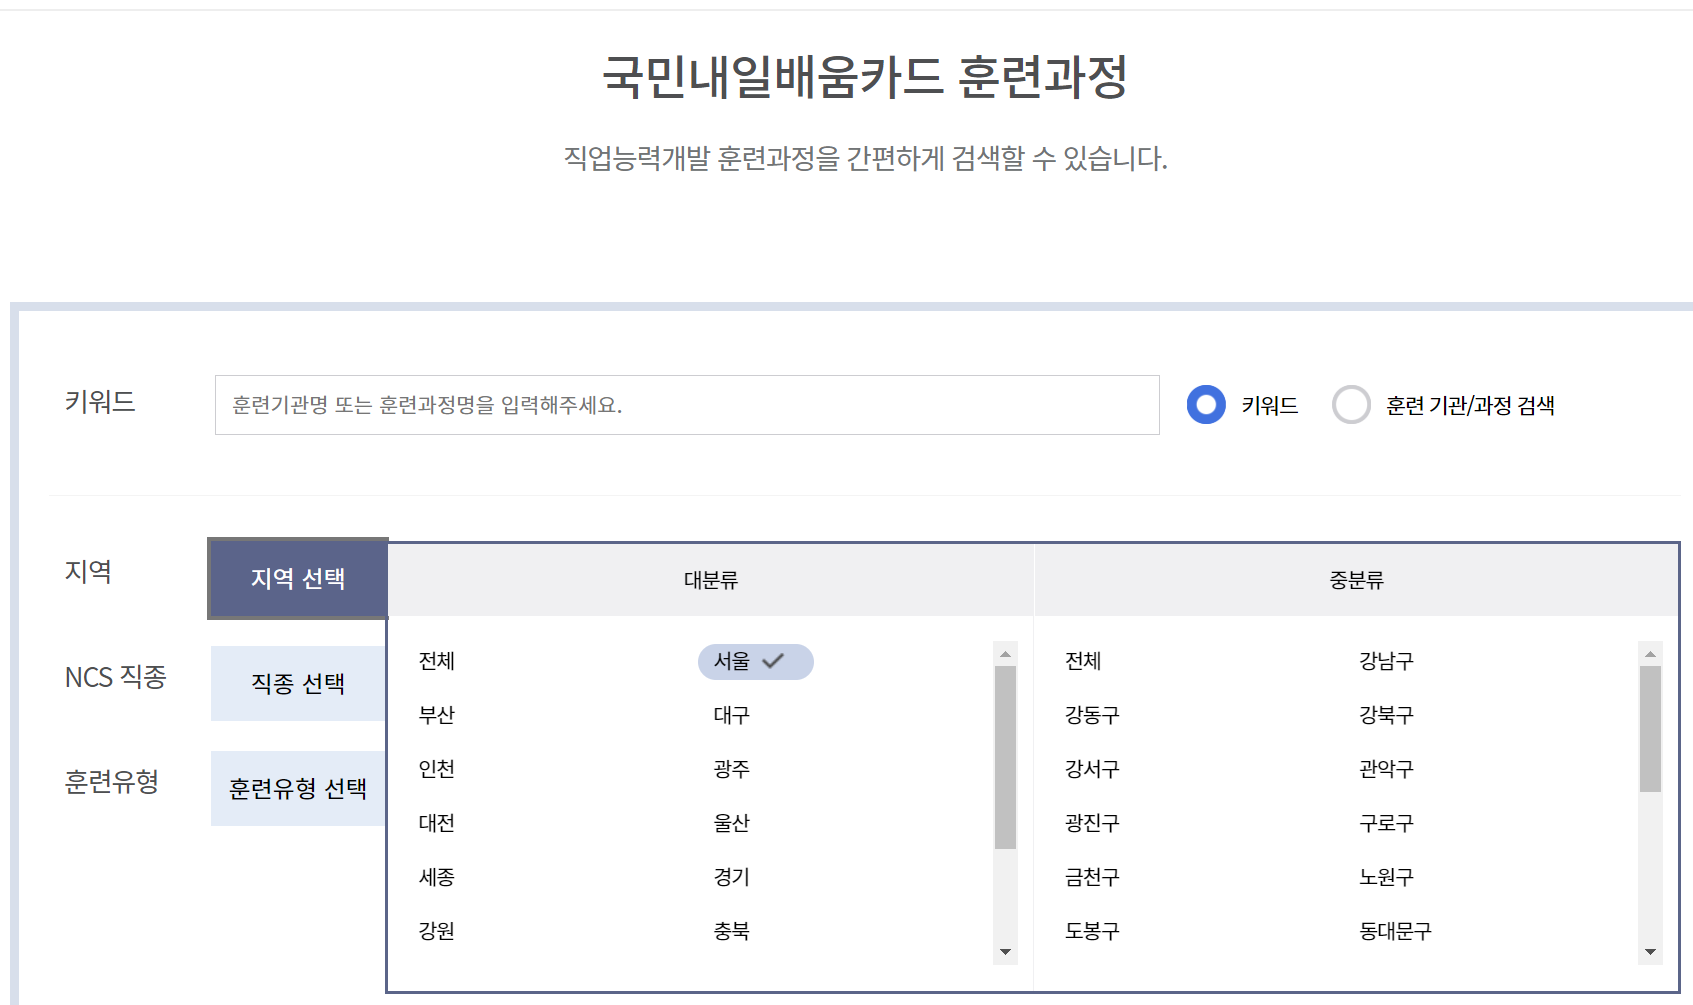Select 광진구 district
The image size is (1693, 1005).
[1092, 823]
